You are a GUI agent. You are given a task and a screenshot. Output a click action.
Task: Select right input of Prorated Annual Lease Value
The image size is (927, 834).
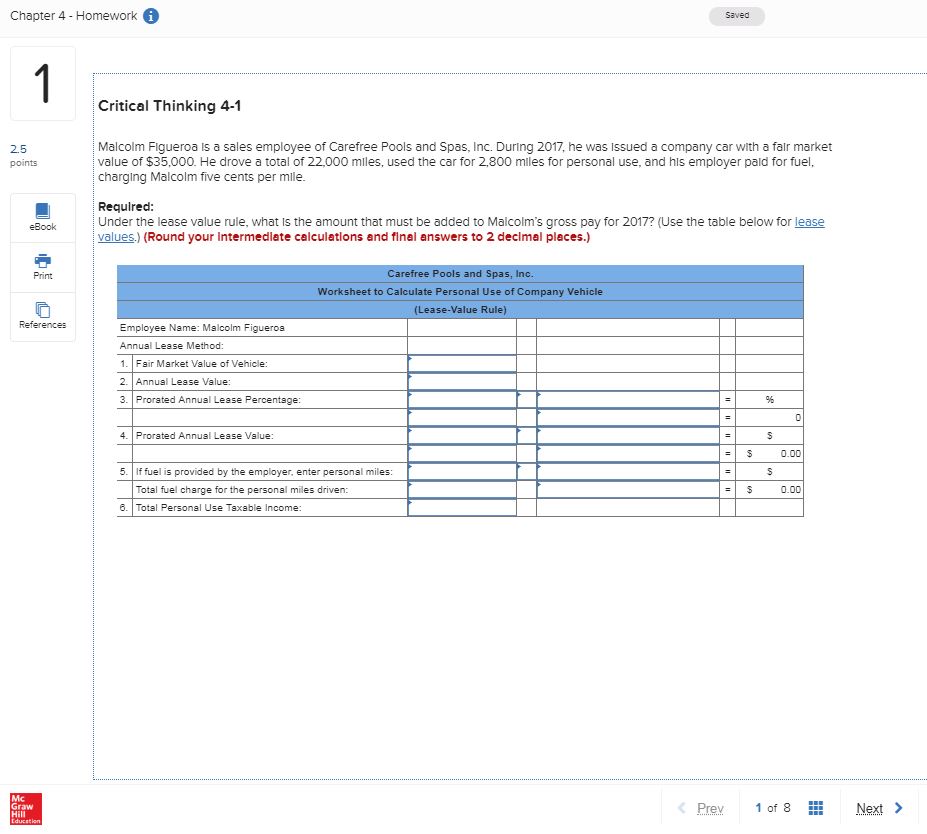pos(628,436)
